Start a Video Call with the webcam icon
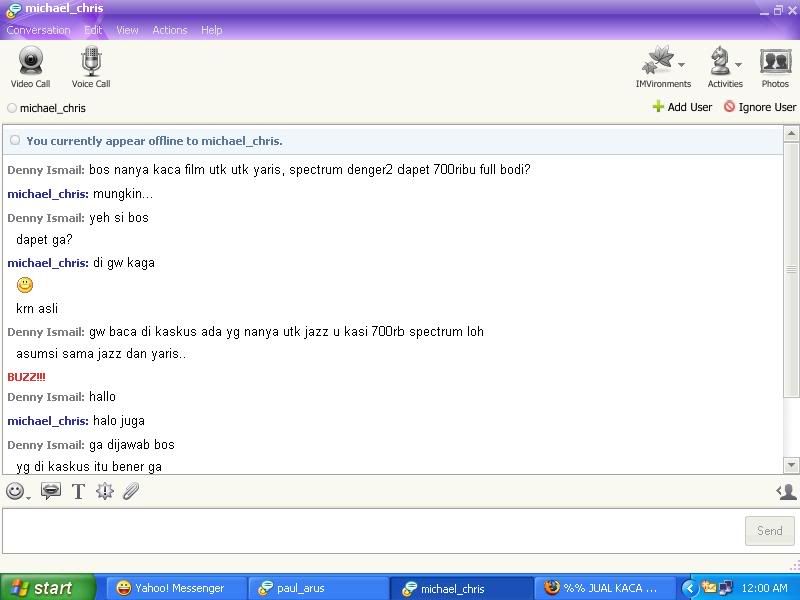 click(31, 67)
